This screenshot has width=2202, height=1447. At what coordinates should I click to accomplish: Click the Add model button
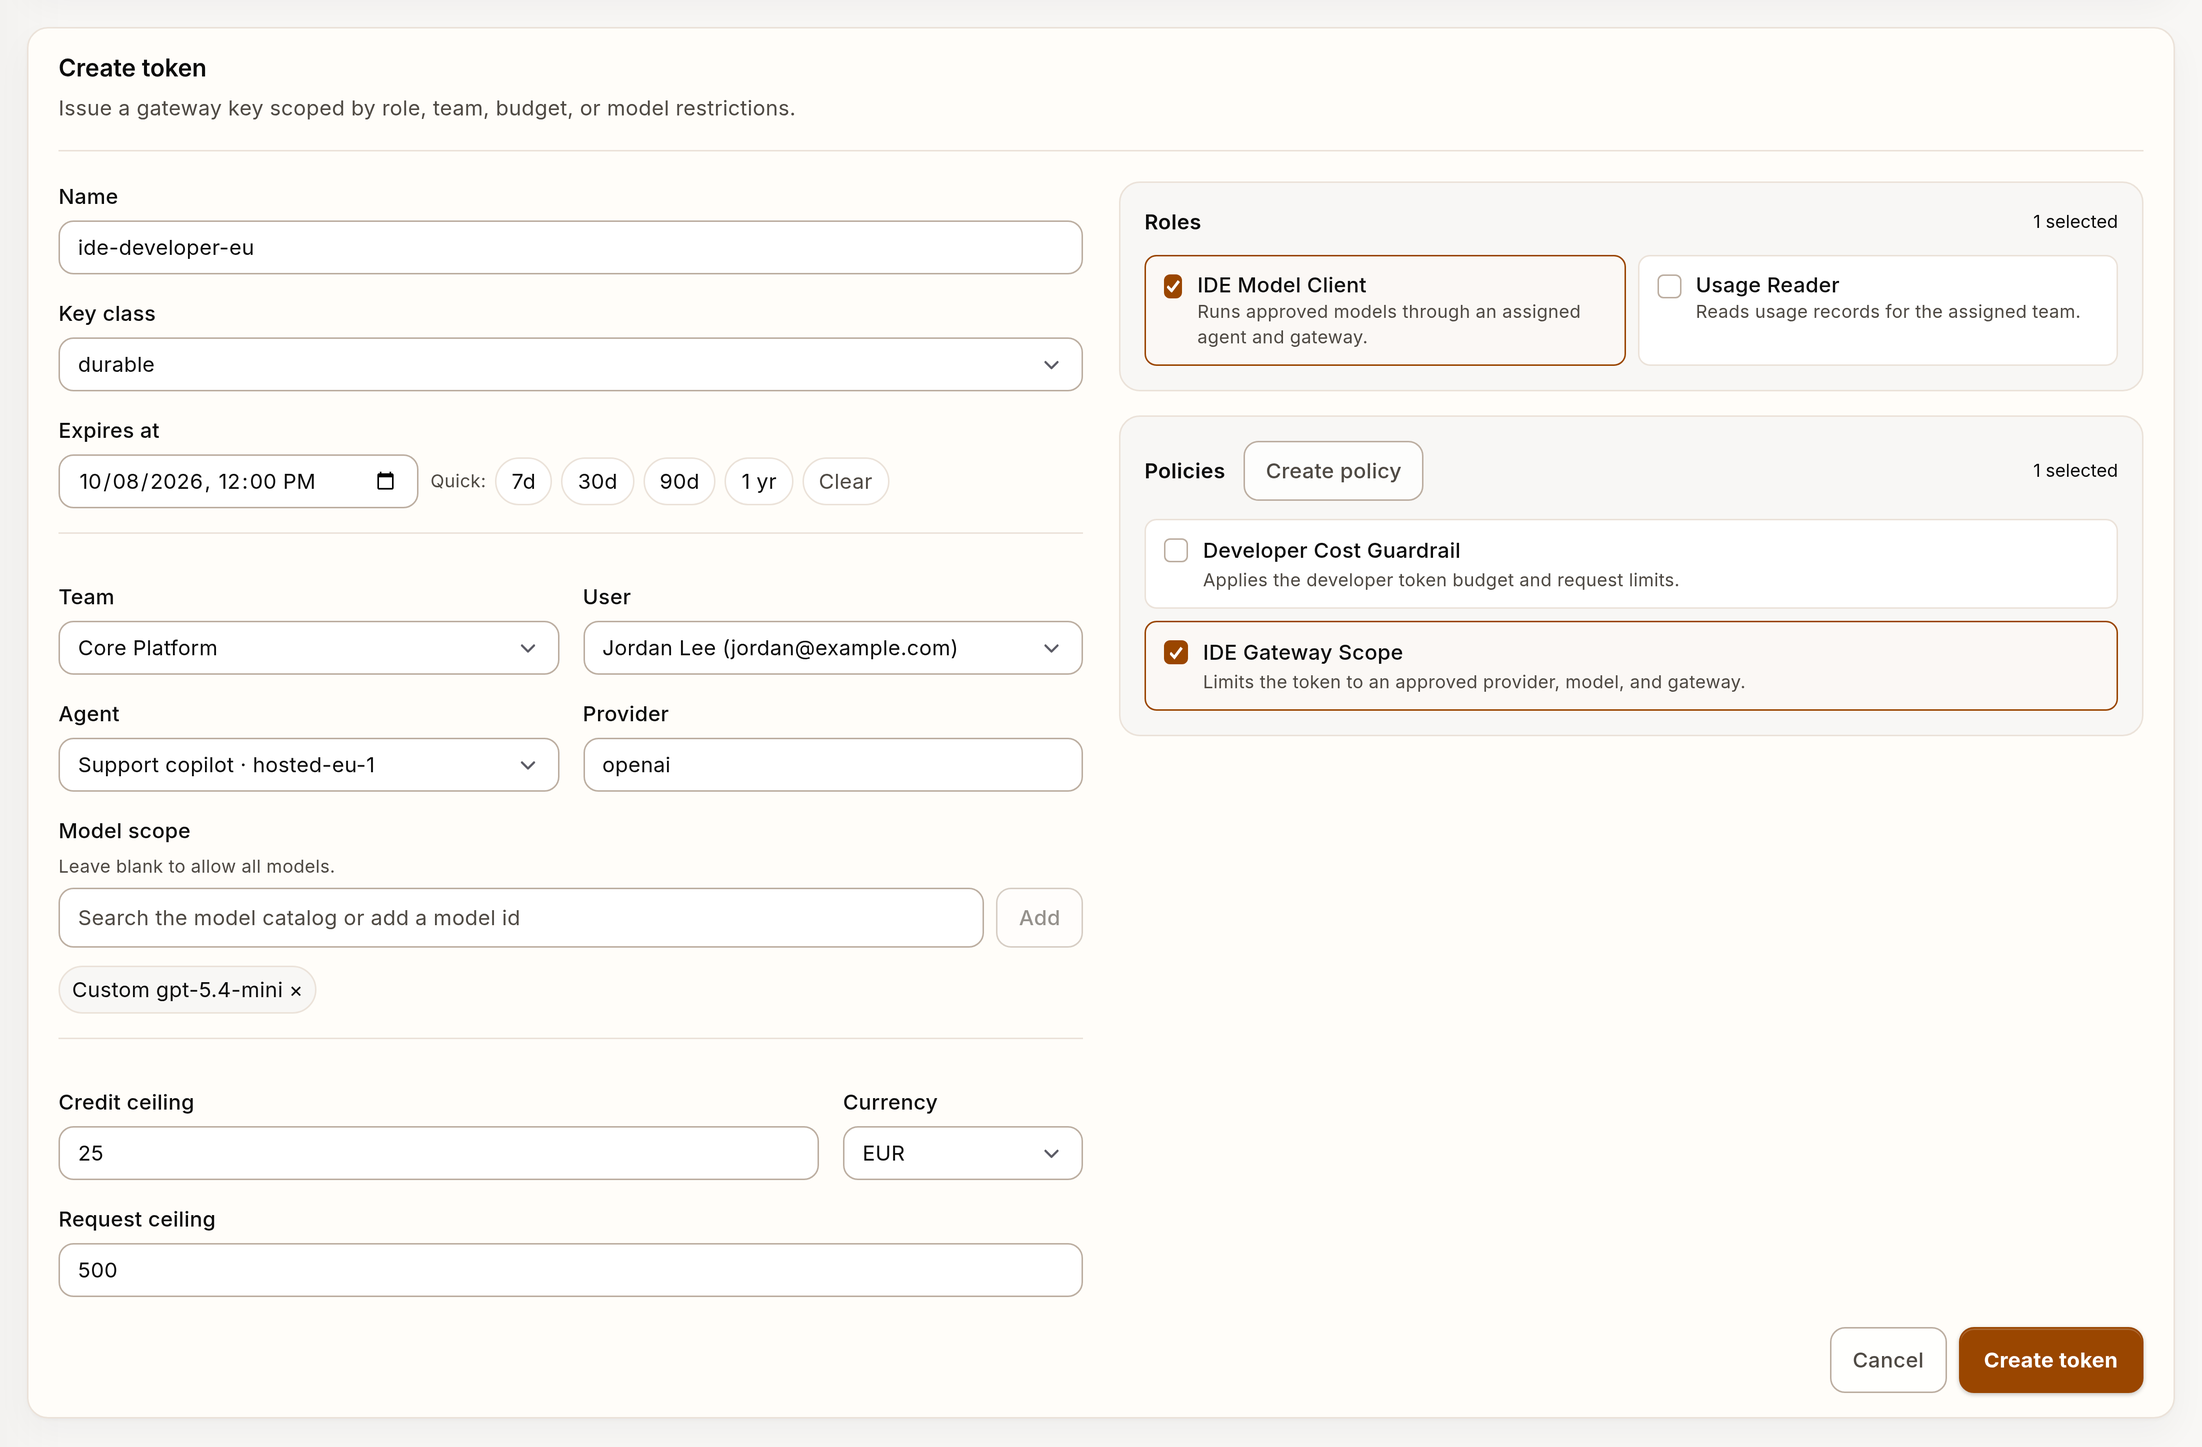tap(1039, 918)
